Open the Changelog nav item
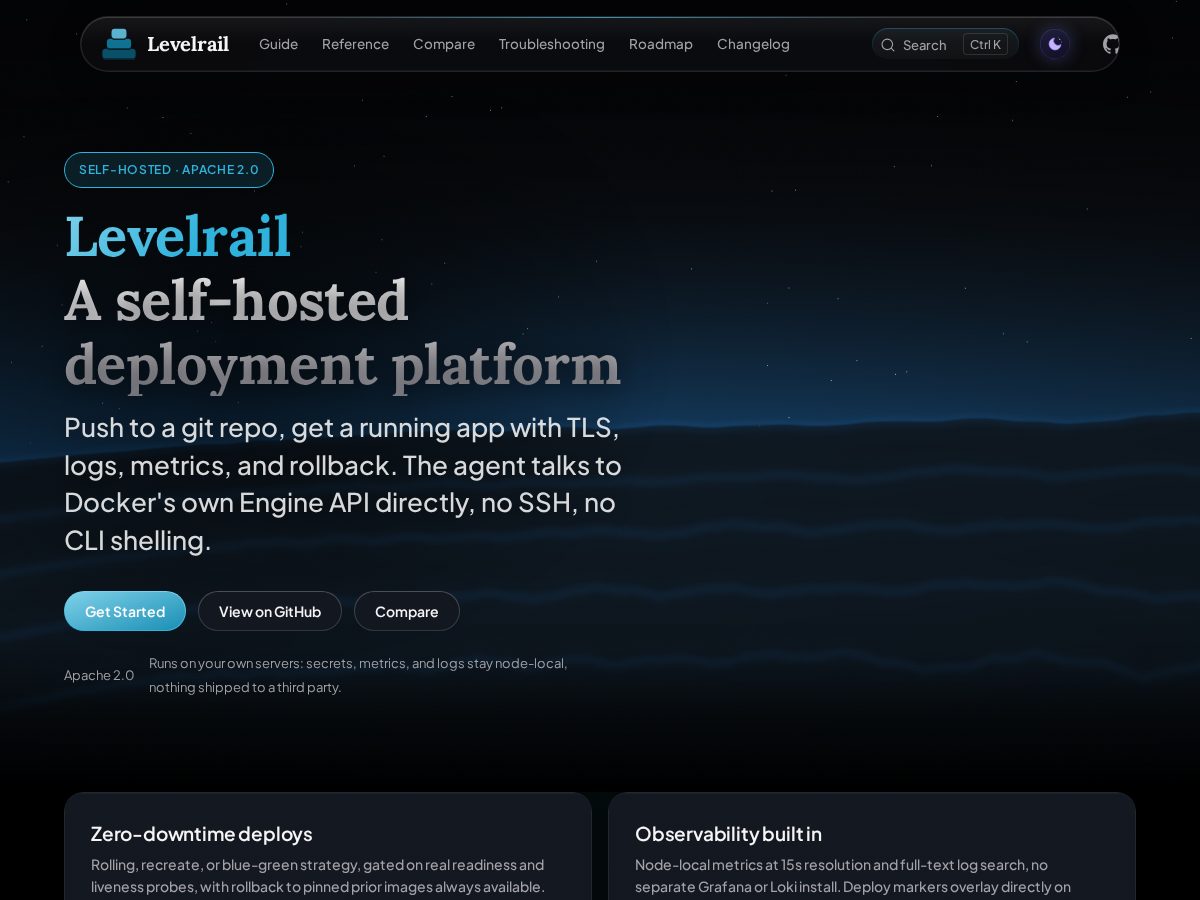The width and height of the screenshot is (1200, 900). (x=753, y=44)
